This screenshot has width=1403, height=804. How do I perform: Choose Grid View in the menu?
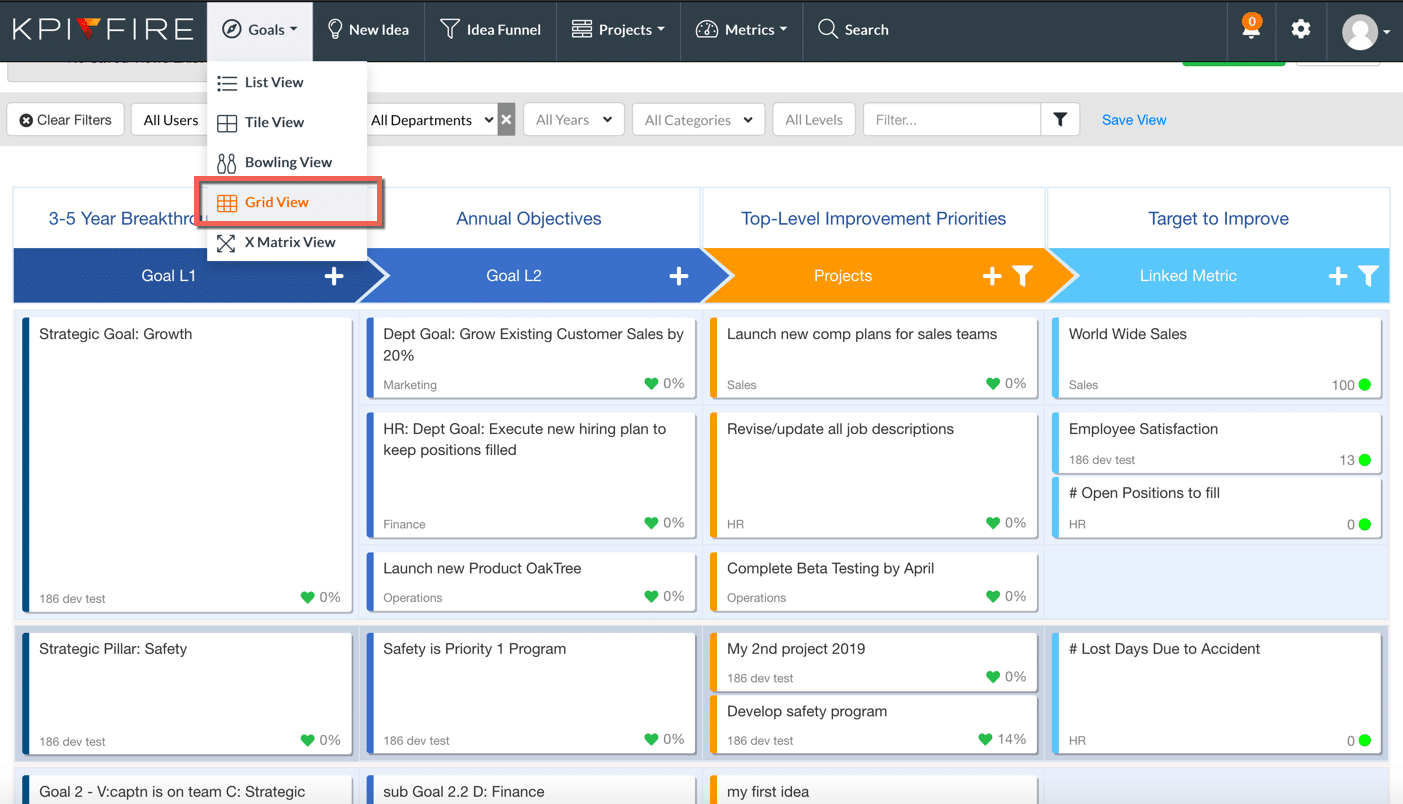tap(287, 202)
